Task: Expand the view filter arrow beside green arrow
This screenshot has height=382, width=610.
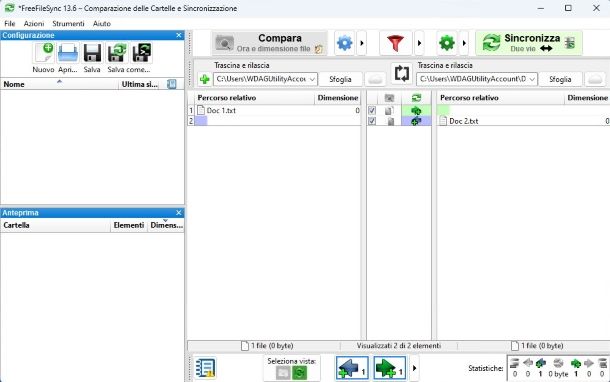Action: [414, 368]
